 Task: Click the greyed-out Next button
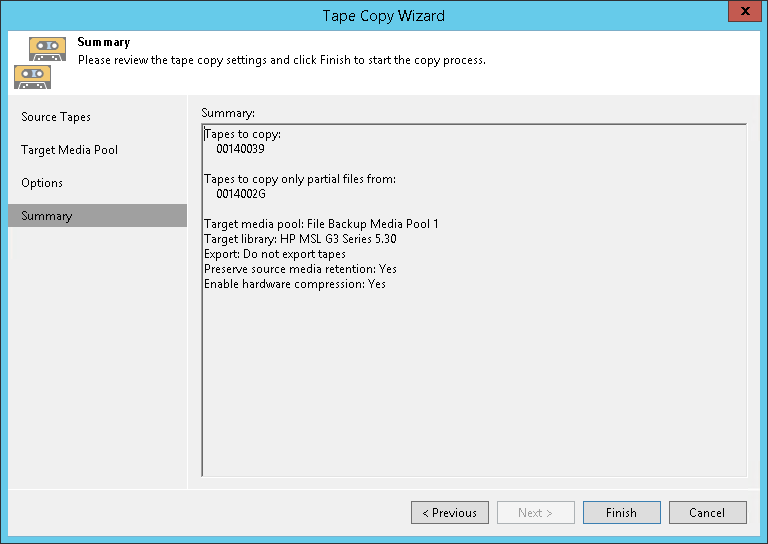tap(535, 513)
